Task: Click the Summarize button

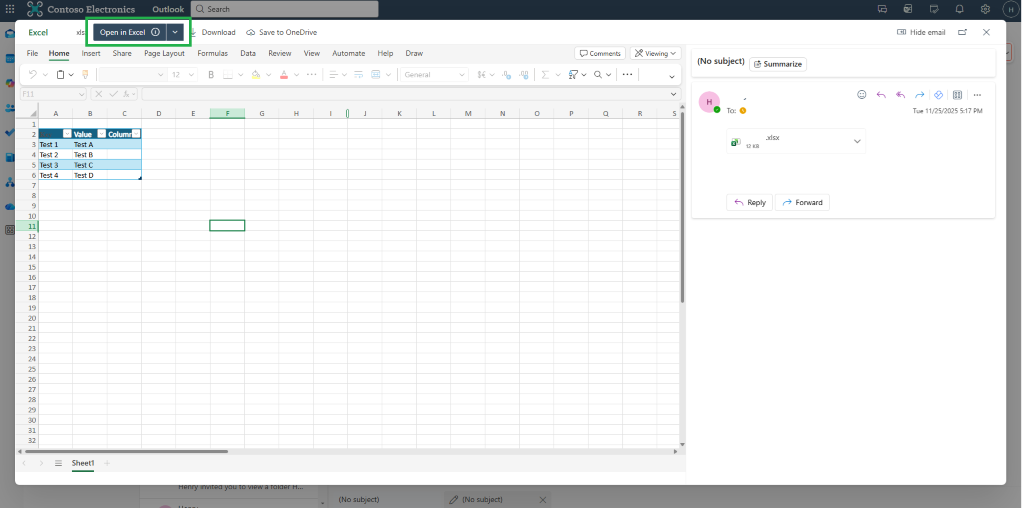Action: coord(778,64)
